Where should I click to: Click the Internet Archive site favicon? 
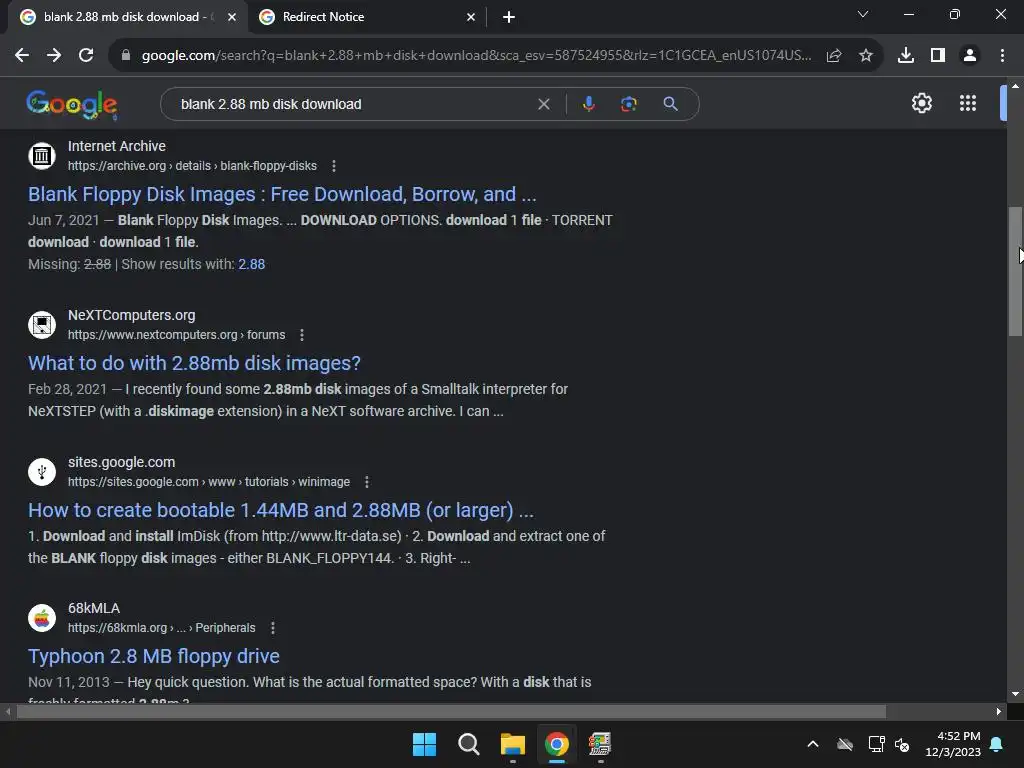[x=42, y=156]
